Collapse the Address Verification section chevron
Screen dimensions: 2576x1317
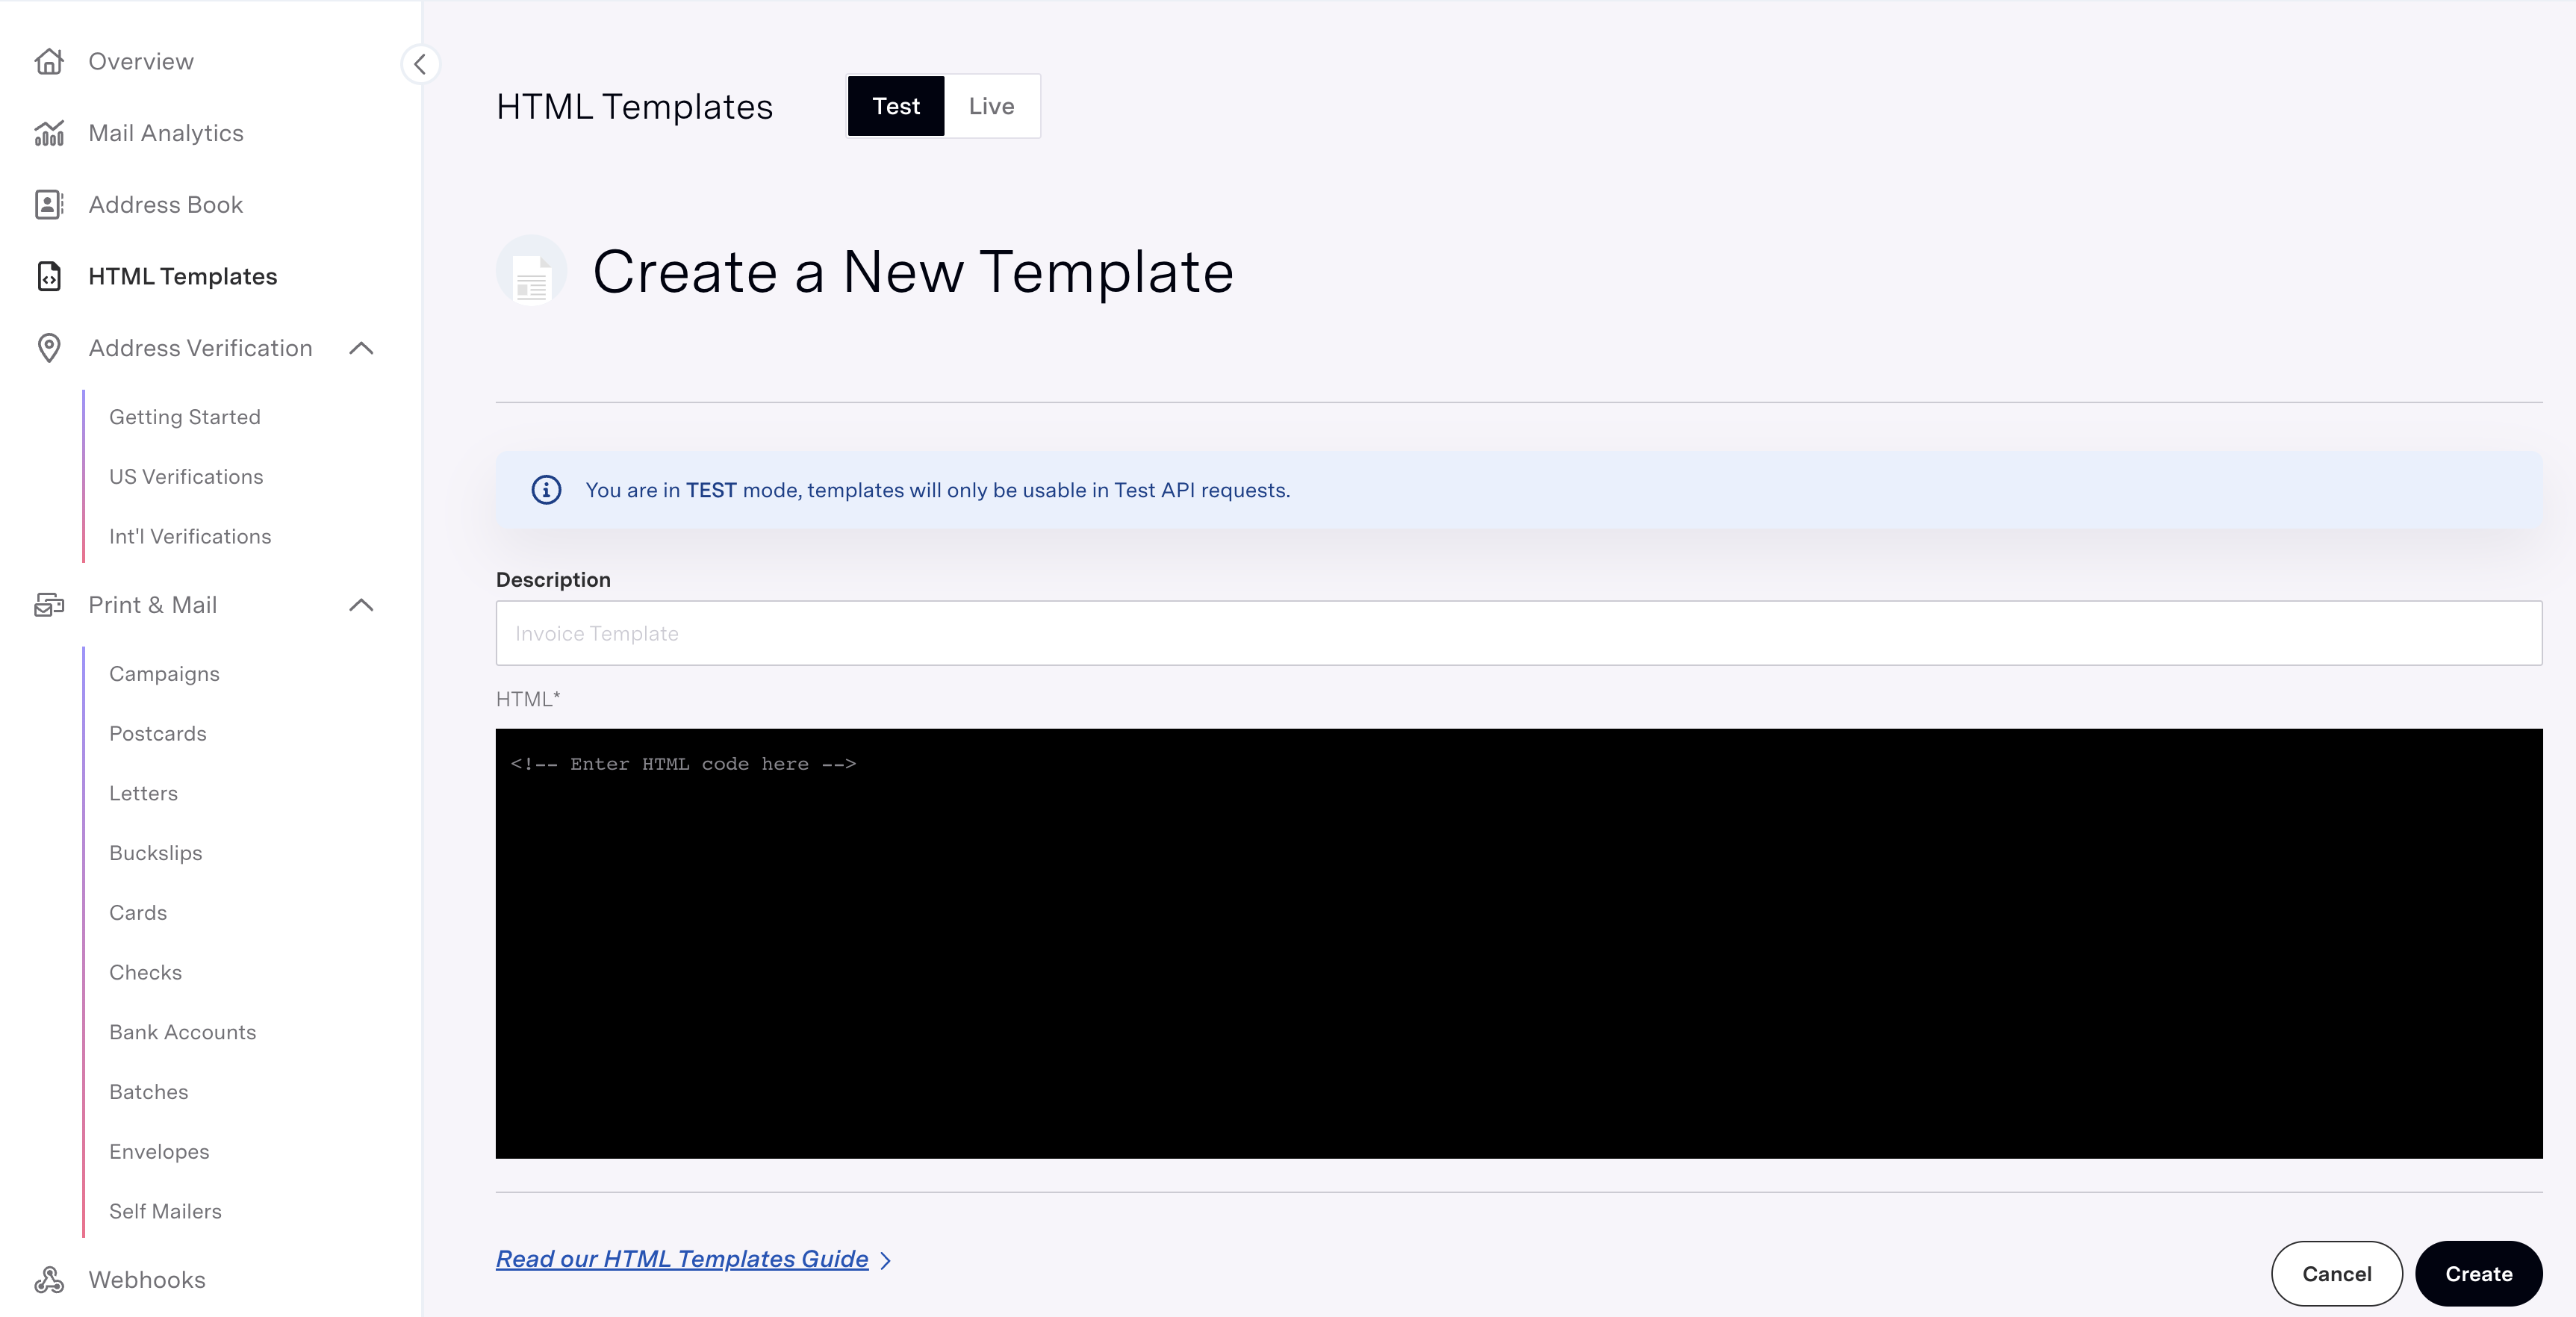click(361, 348)
